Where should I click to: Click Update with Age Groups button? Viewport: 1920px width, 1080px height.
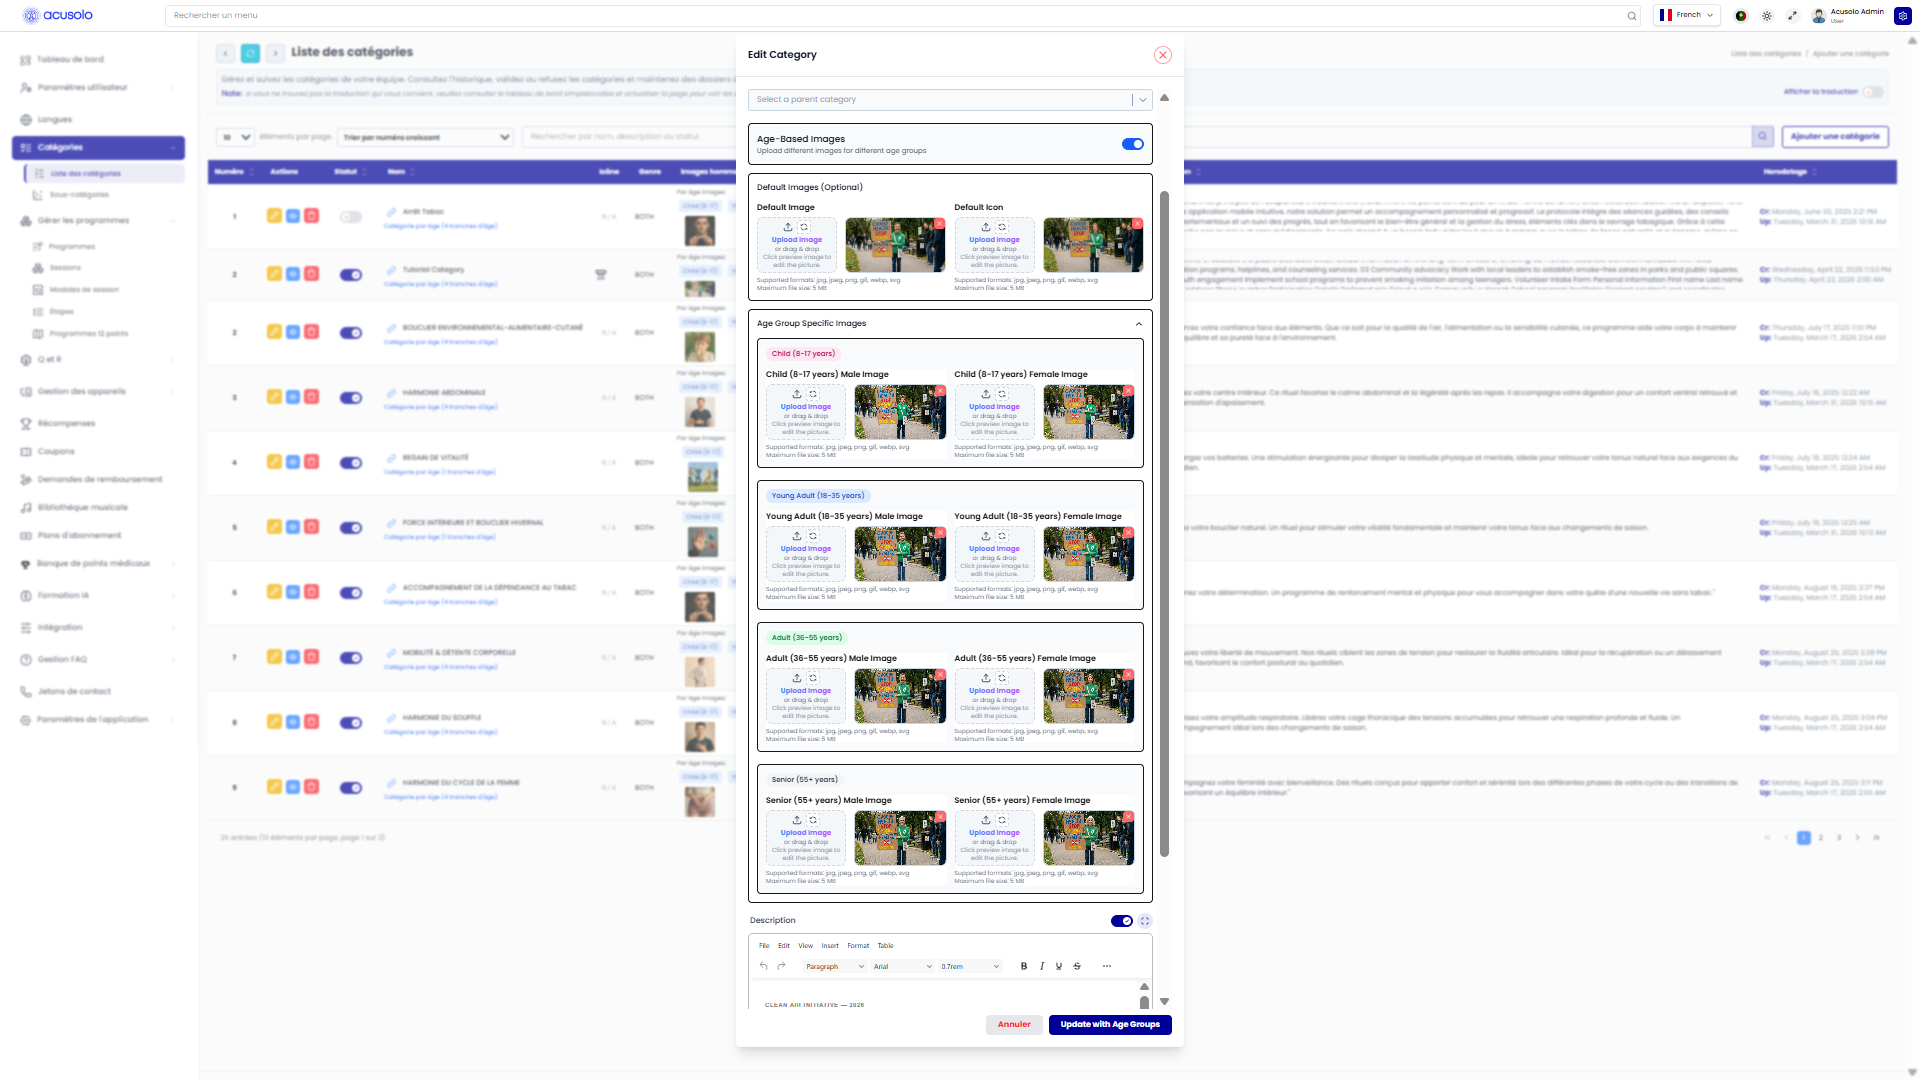click(x=1110, y=1025)
